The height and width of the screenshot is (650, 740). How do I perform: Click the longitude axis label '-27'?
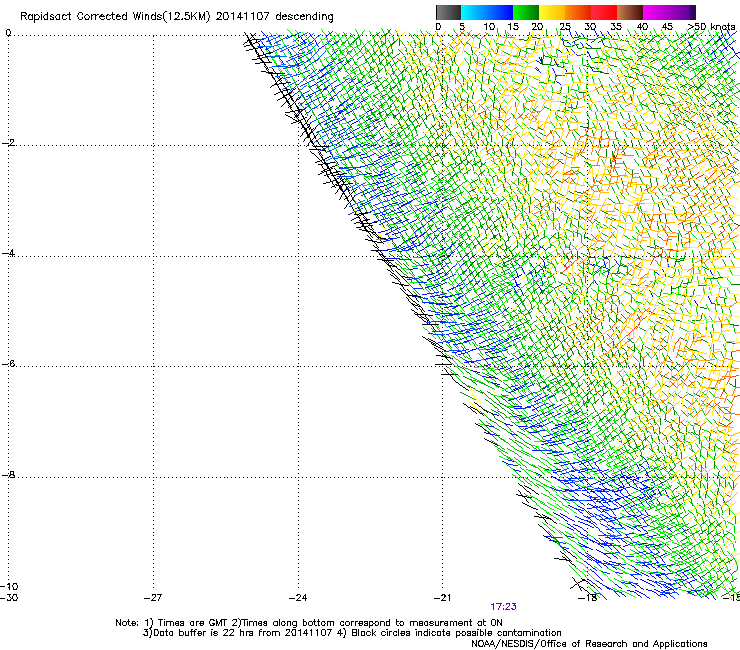[x=153, y=598]
